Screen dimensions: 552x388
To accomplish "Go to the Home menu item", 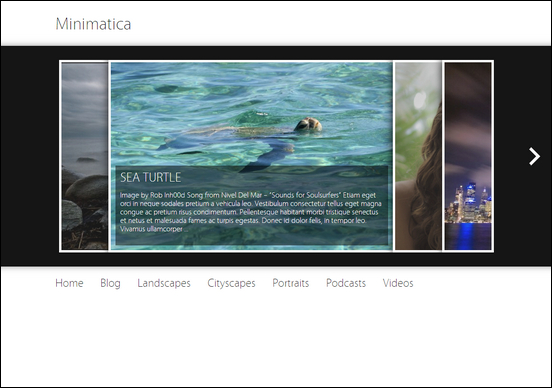I will point(69,283).
